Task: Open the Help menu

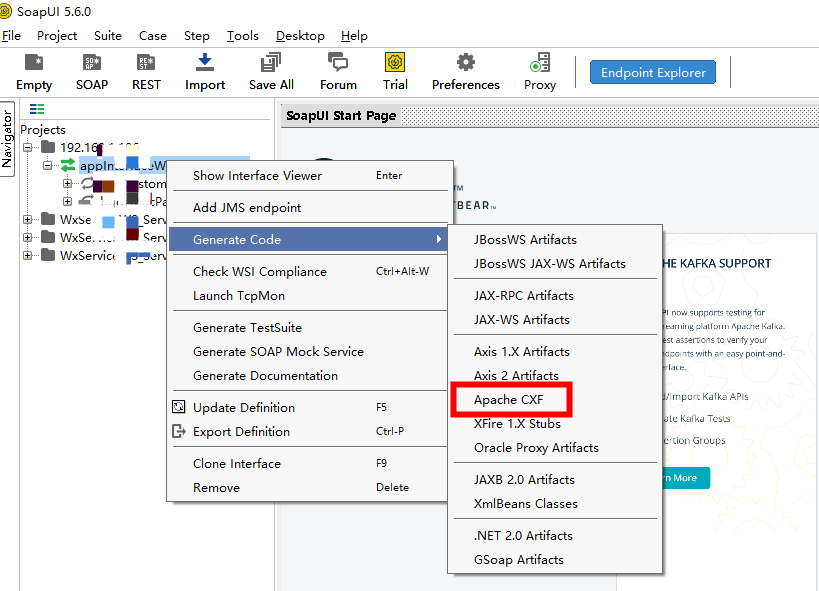Action: (354, 36)
